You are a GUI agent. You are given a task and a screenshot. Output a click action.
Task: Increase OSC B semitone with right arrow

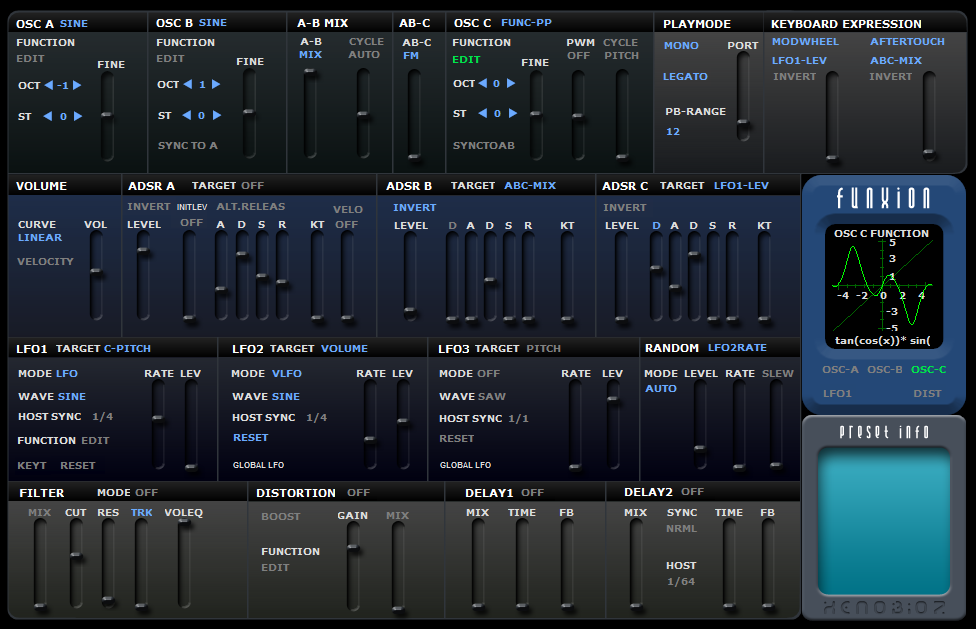(x=217, y=115)
